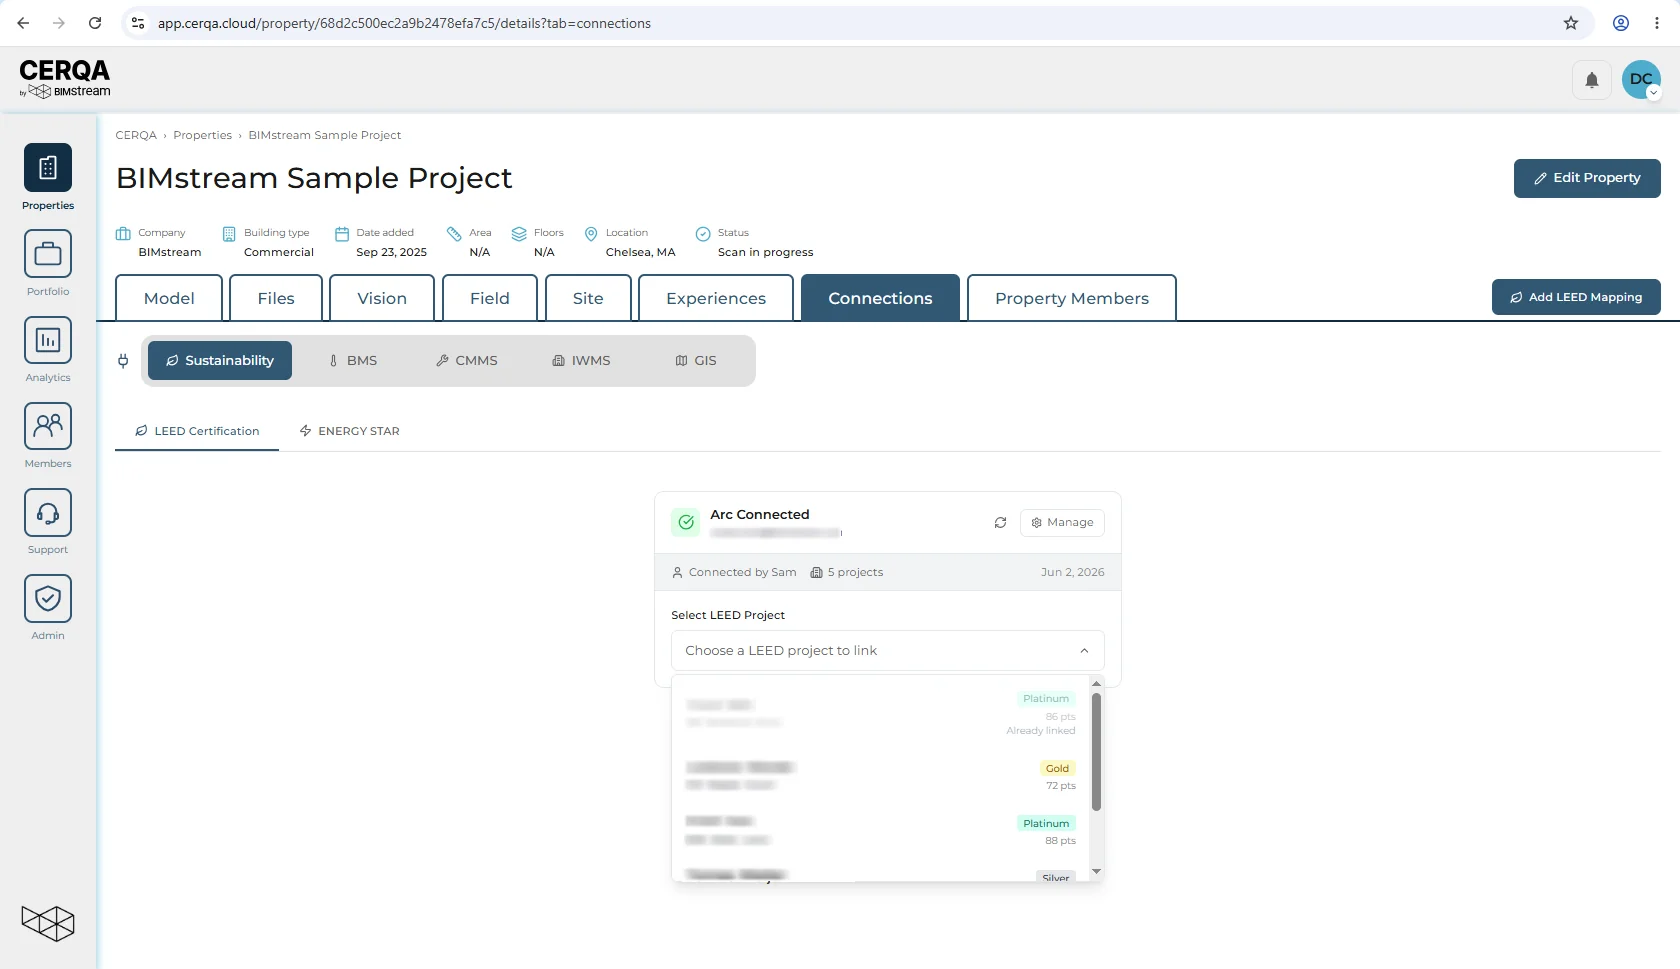
Task: Select the Sustainability connection category
Action: 220,361
